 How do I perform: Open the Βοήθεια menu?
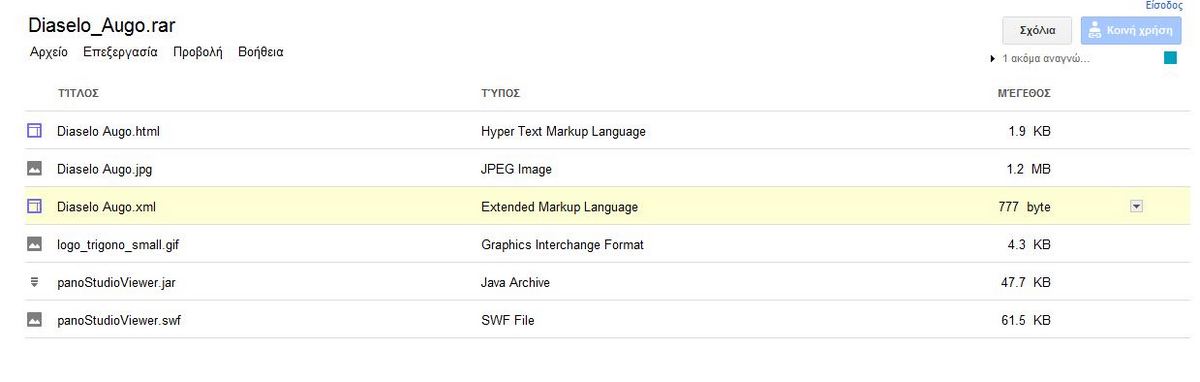pos(261,52)
